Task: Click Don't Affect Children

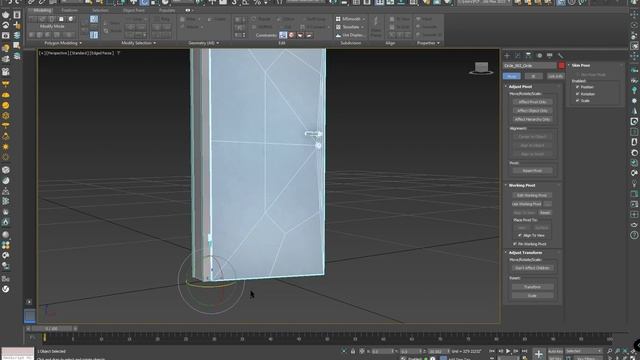Action: click(x=532, y=268)
